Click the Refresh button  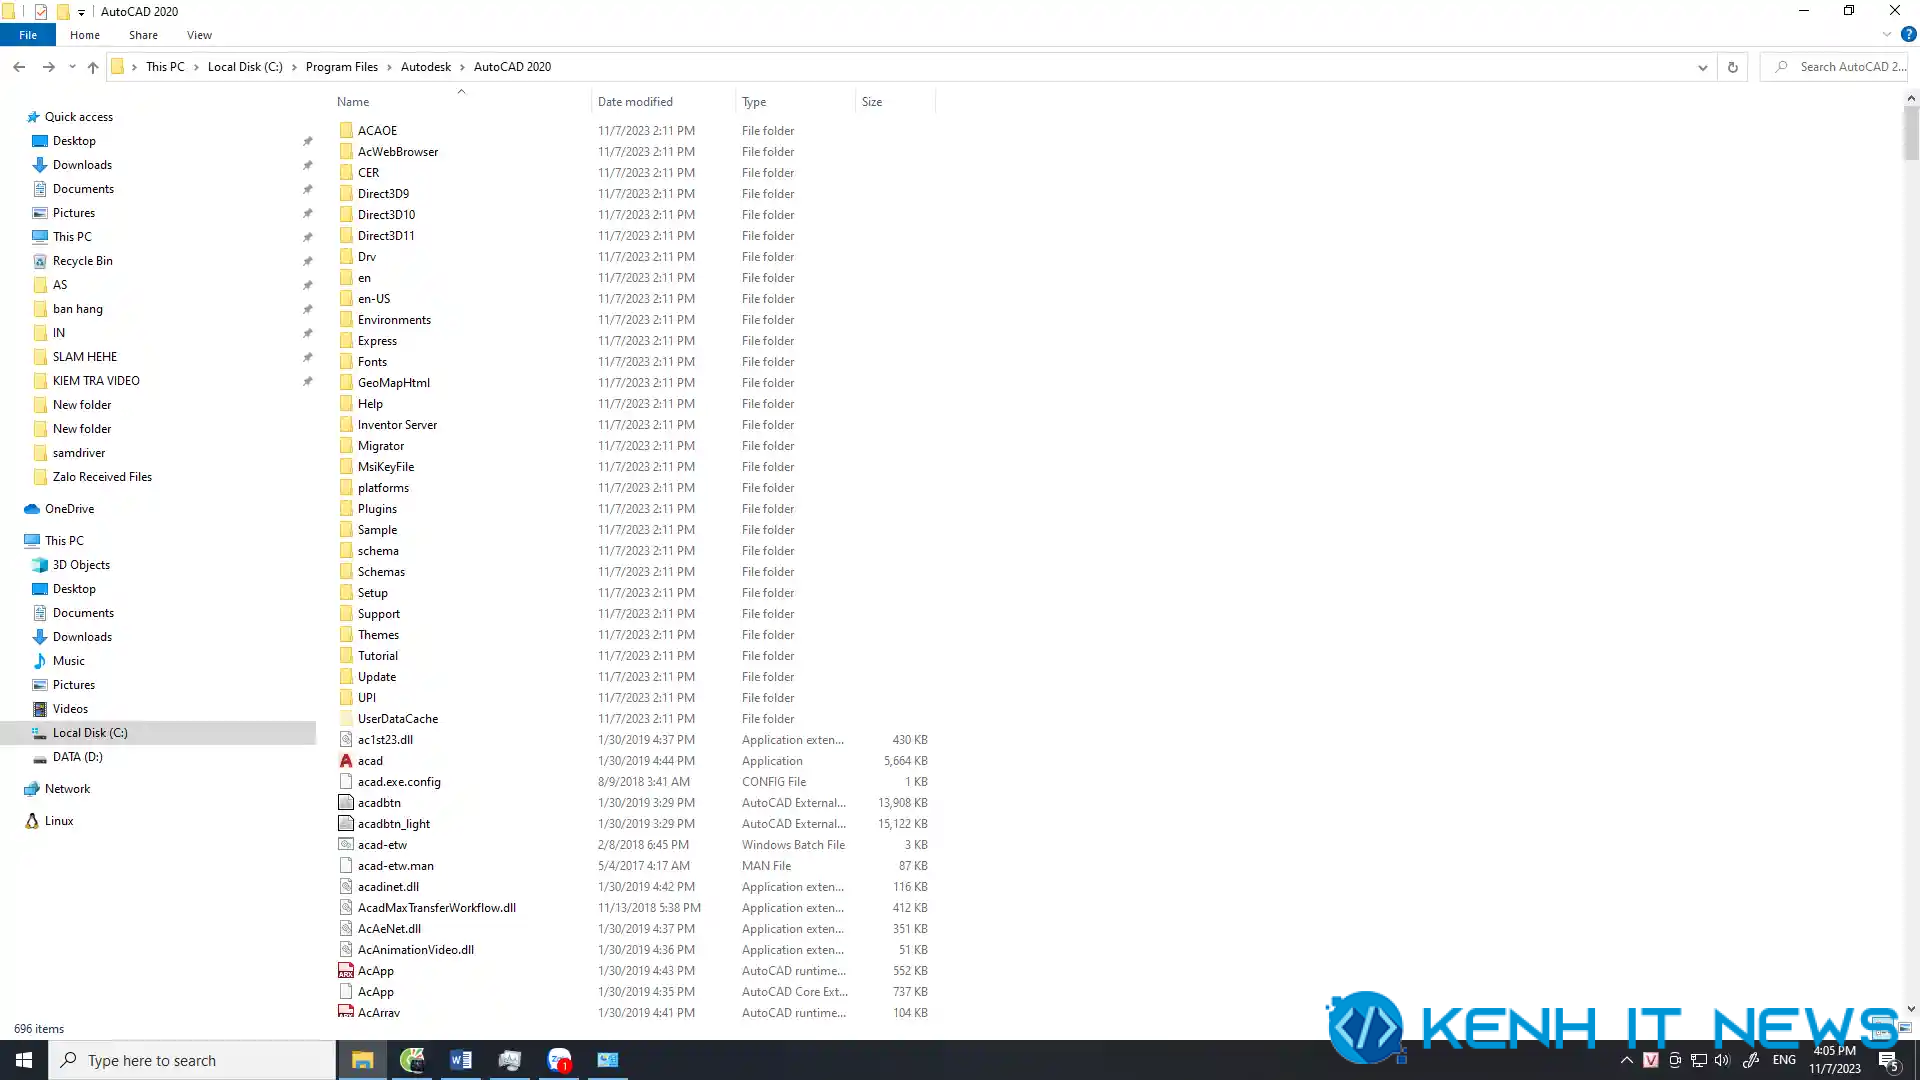(x=1733, y=67)
